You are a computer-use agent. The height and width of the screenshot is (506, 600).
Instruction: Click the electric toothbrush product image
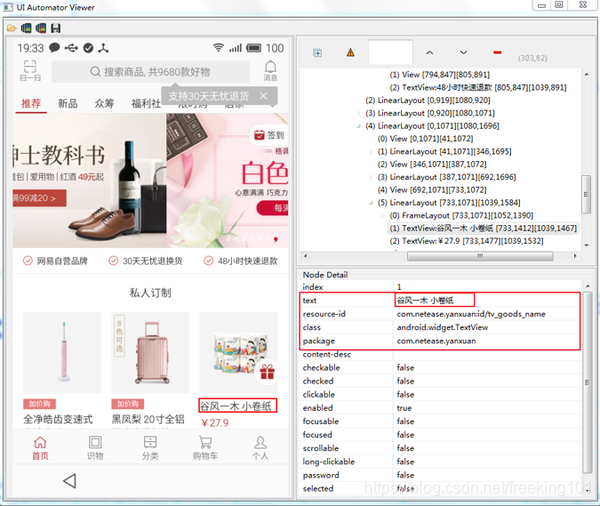(x=62, y=352)
